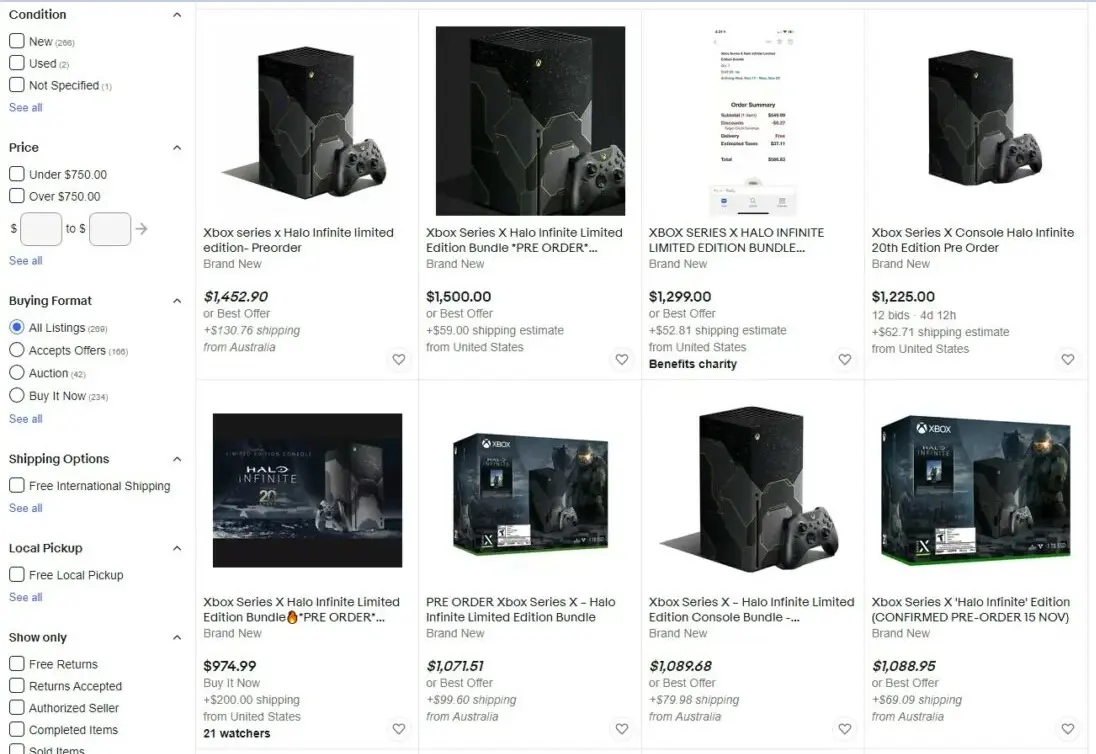Submit price range with arrow button
This screenshot has height=754, width=1096.
(141, 229)
